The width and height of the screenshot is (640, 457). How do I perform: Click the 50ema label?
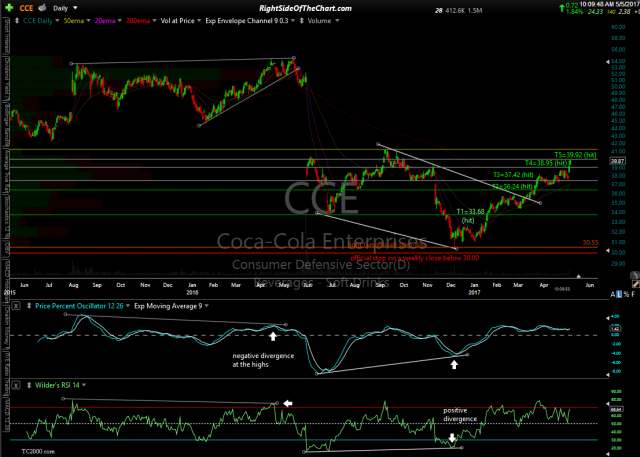74,21
